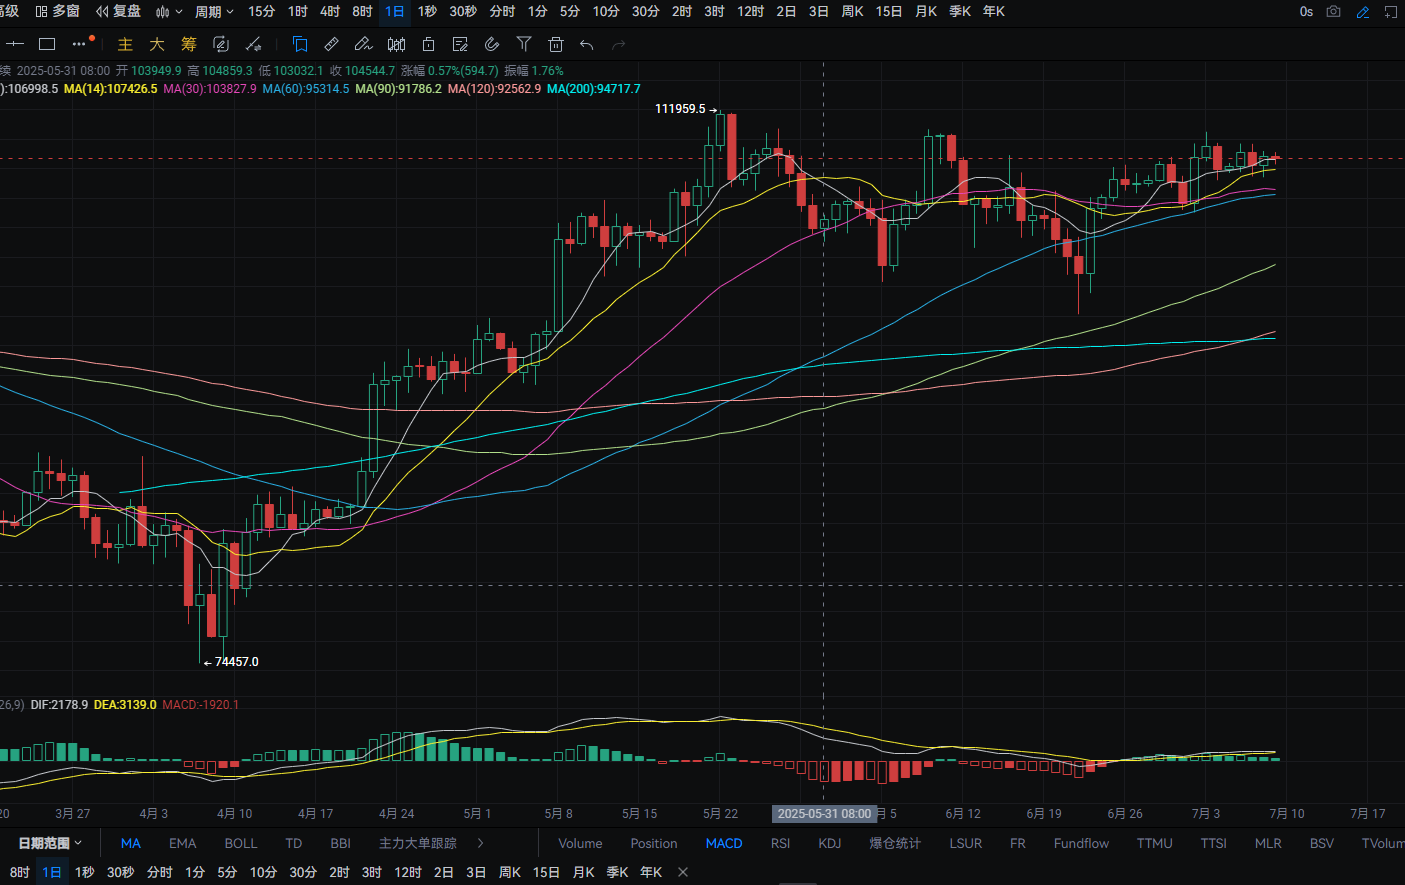The width and height of the screenshot is (1405, 885).
Task: Click the 复盘 replay button
Action: point(119,12)
